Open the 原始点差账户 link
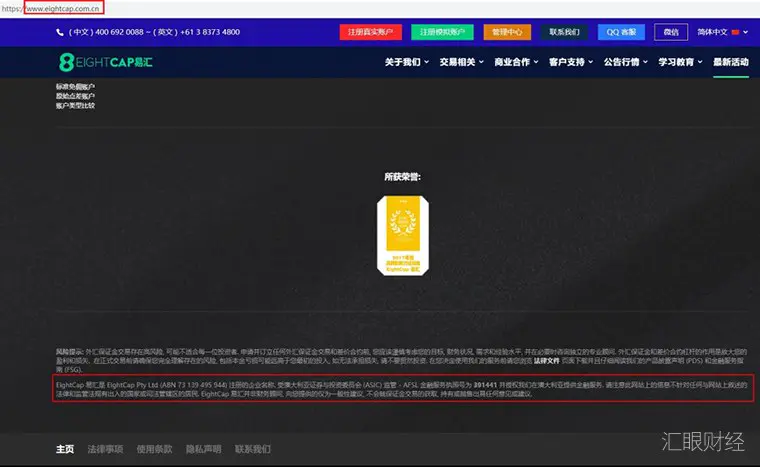The image size is (760, 467). [x=75, y=96]
